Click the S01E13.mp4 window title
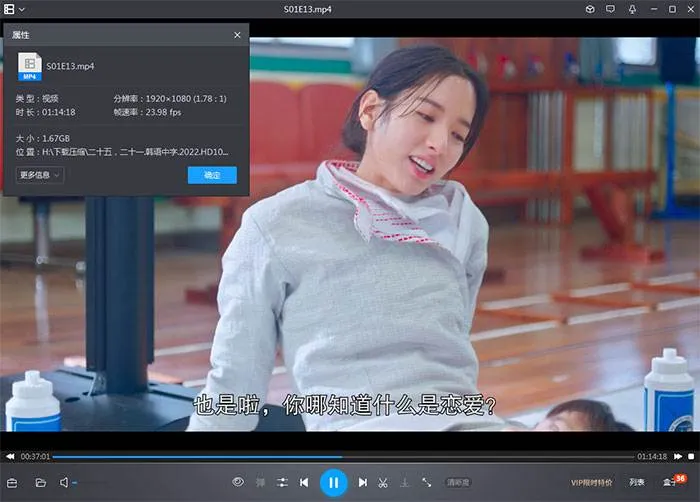700x502 pixels. [x=308, y=9]
